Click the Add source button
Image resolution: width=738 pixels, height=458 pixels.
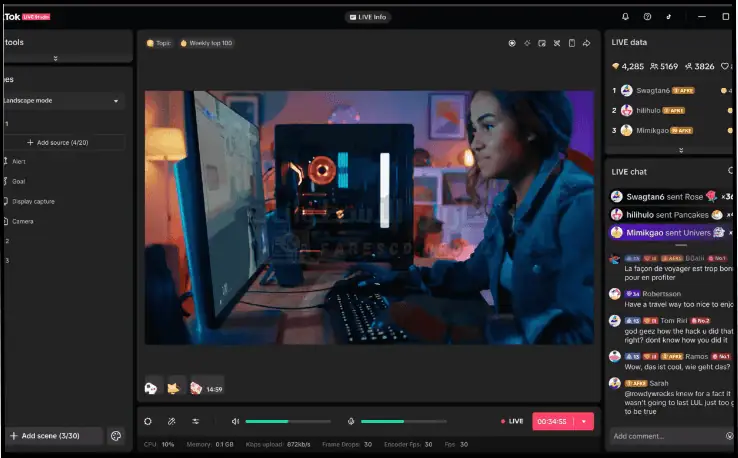[x=62, y=143]
